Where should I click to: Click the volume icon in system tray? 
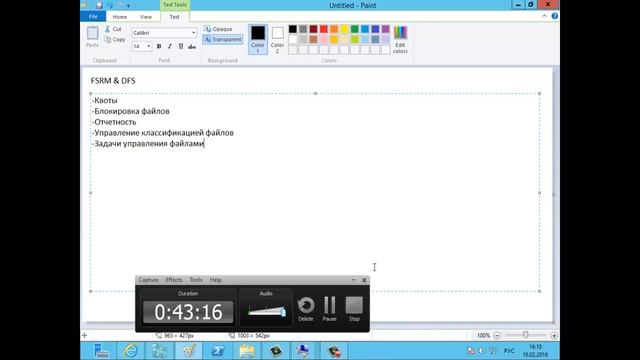pos(482,351)
